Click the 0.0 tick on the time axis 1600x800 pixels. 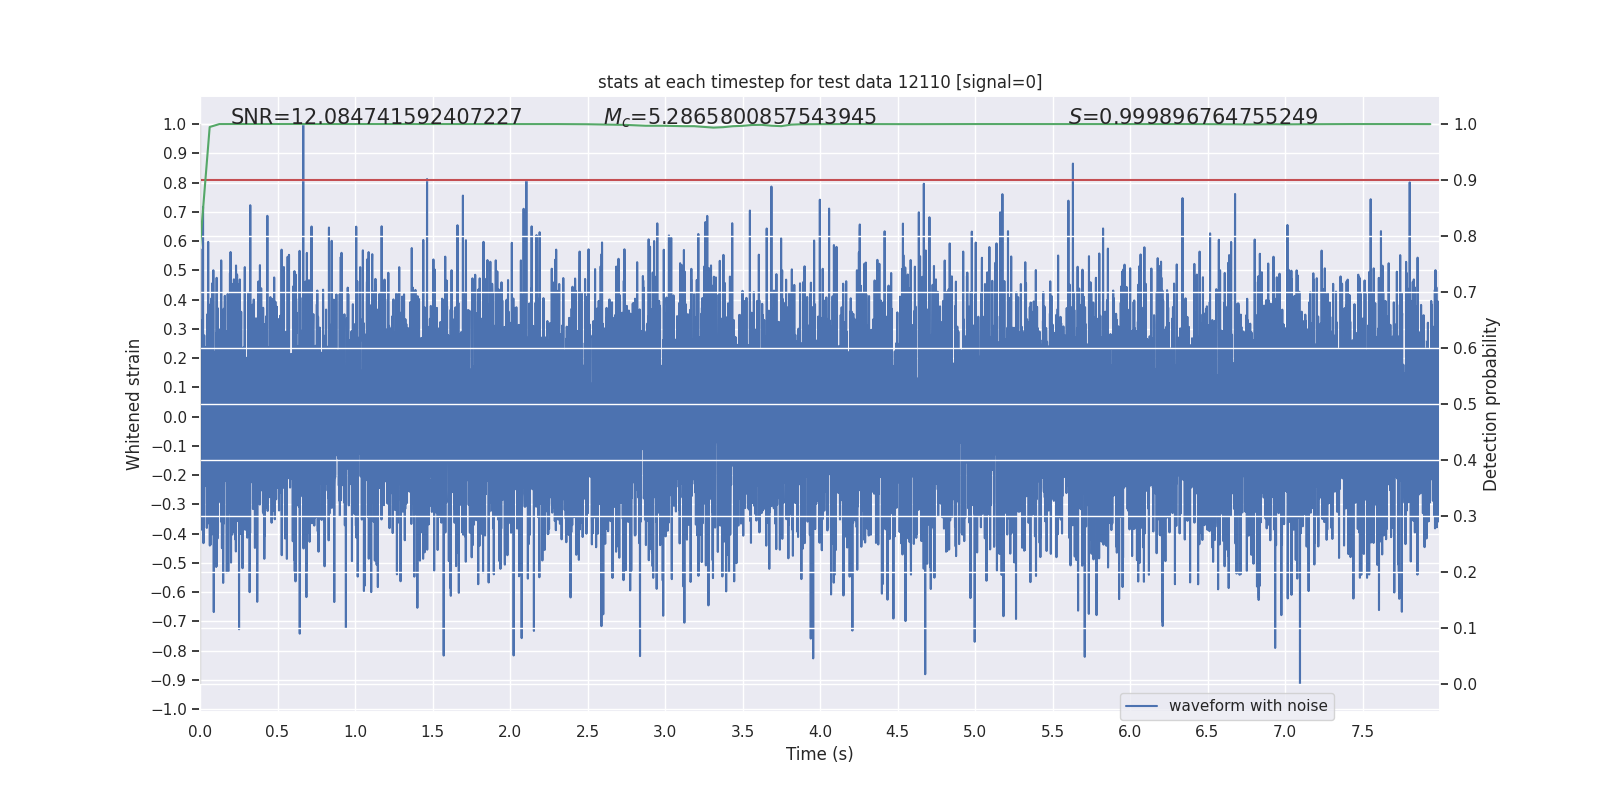click(200, 731)
